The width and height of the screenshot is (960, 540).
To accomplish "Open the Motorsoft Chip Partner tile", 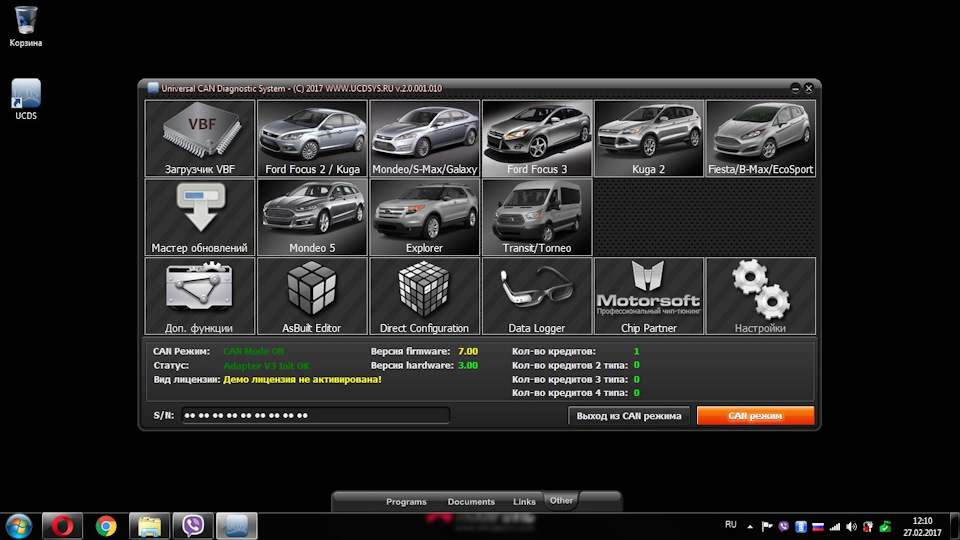I will pos(649,296).
